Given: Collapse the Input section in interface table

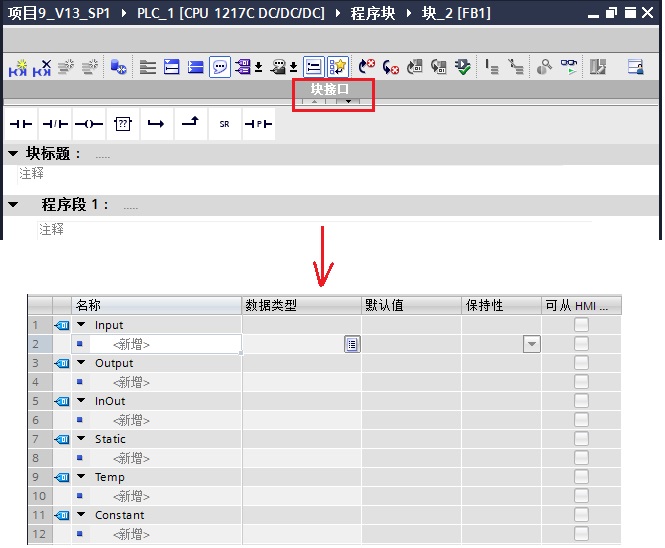Looking at the screenshot, I should coord(81,325).
